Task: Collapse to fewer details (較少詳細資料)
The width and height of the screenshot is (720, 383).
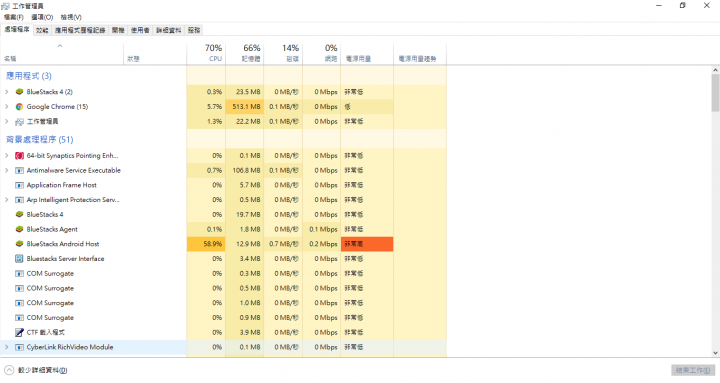Action: [x=36, y=370]
